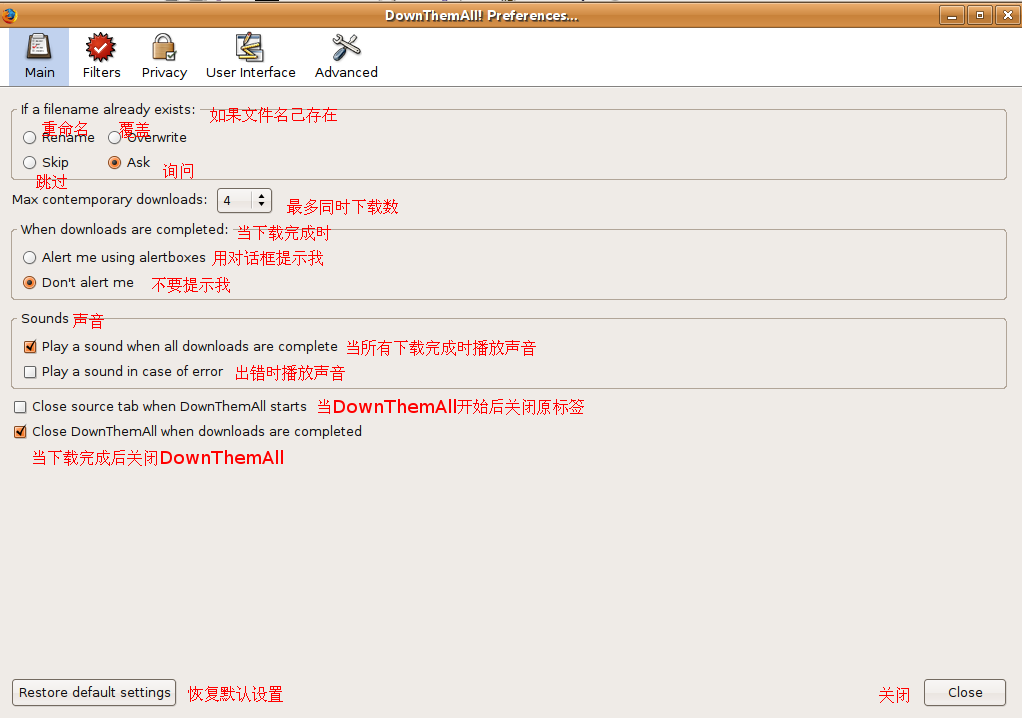
Task: Click the max contemporary downloads number field
Action: (235, 201)
